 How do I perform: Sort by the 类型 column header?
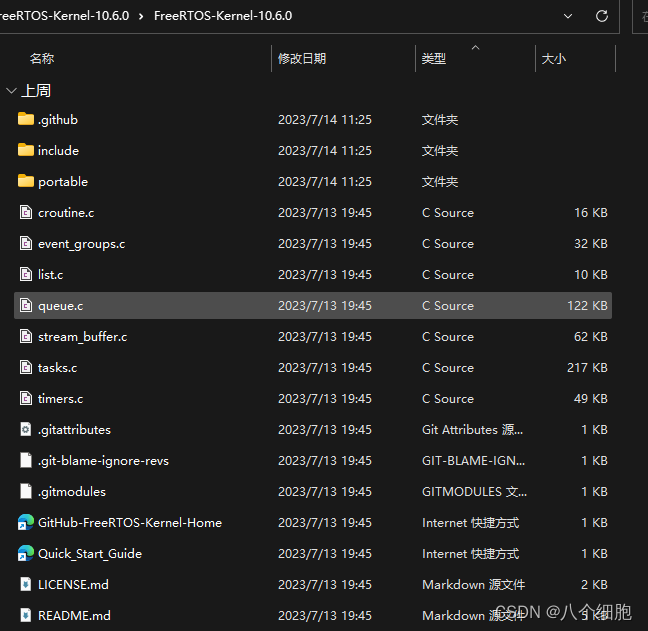tap(434, 58)
